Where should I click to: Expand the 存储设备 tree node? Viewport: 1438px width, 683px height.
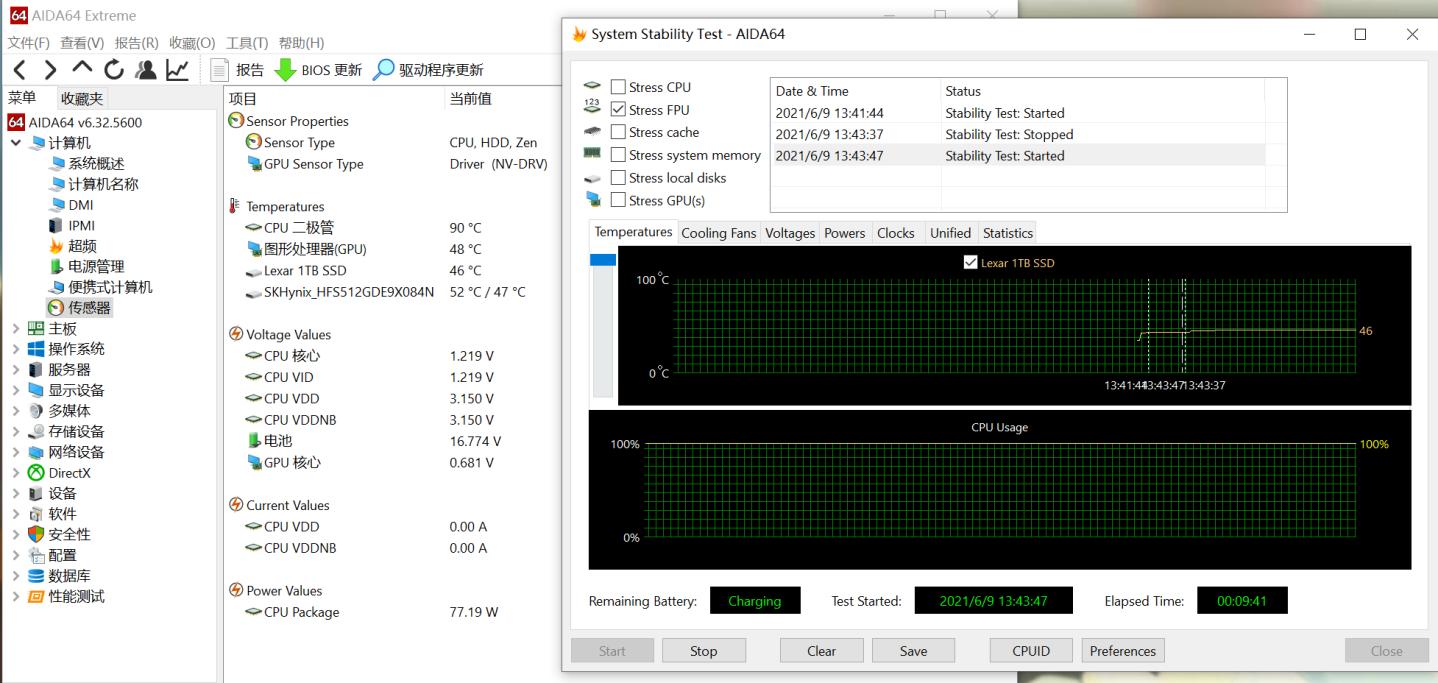click(15, 432)
